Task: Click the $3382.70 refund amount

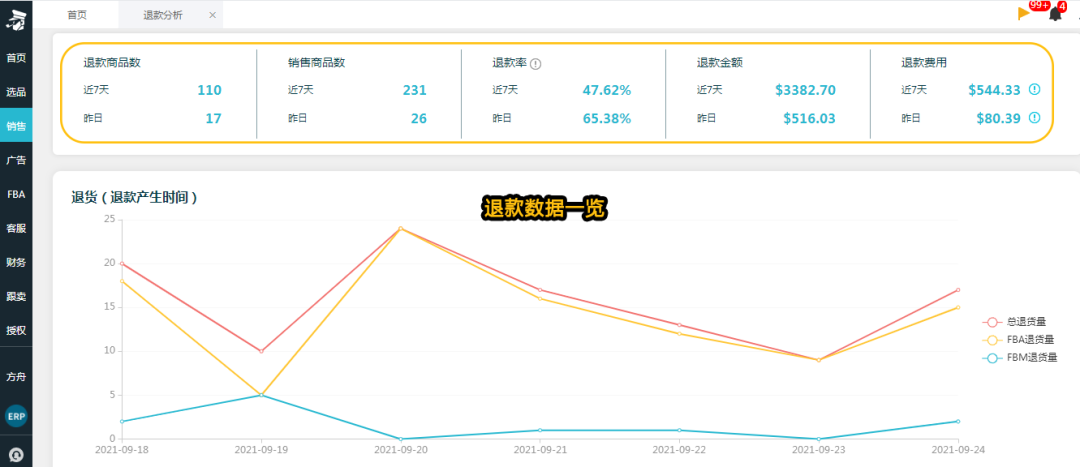Action: click(x=805, y=90)
